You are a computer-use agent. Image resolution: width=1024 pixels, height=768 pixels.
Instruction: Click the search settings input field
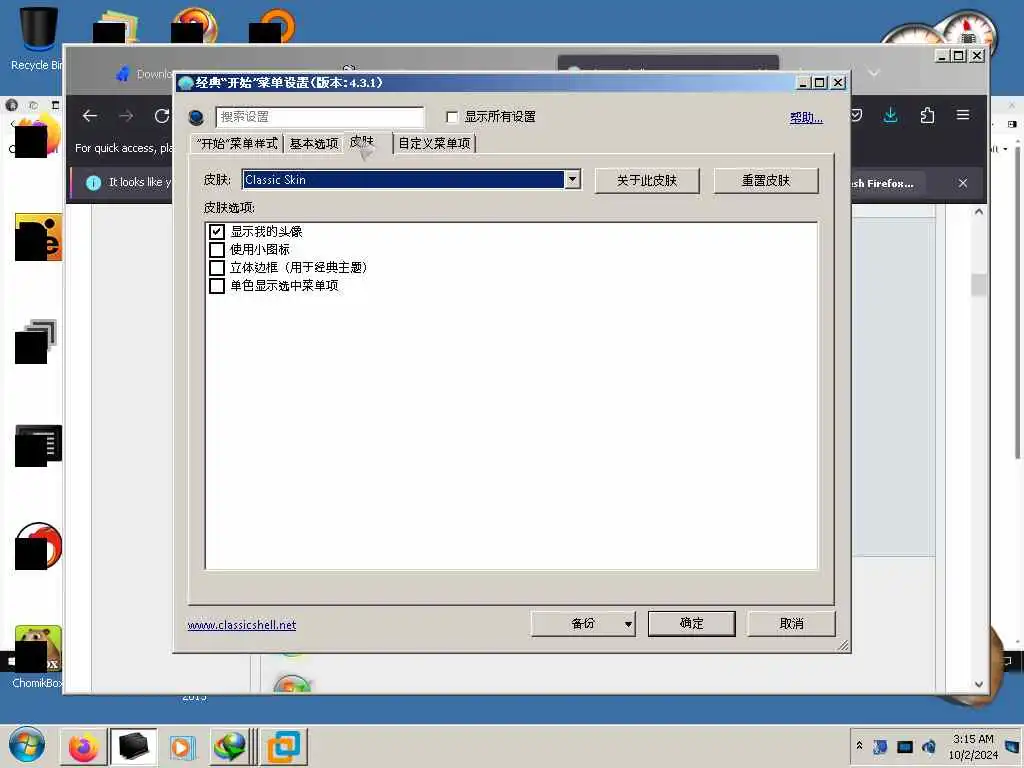coord(320,117)
